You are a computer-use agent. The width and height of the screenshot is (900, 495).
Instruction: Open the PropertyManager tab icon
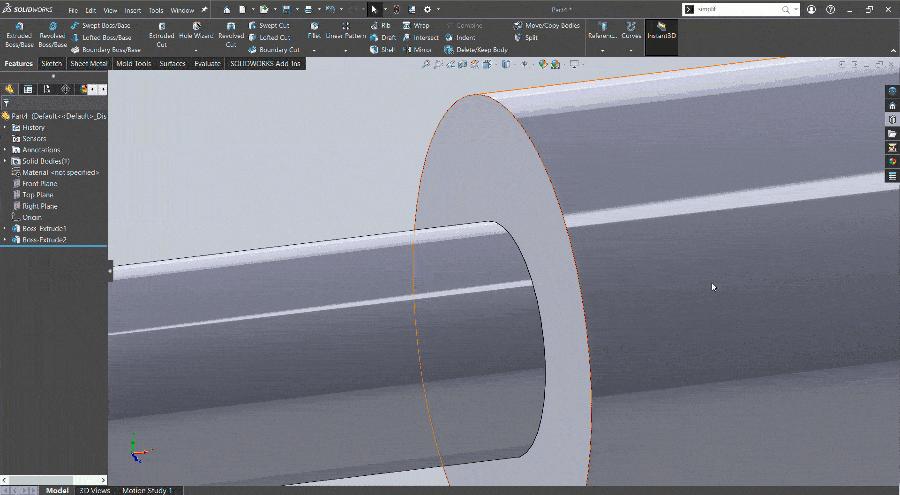28,88
